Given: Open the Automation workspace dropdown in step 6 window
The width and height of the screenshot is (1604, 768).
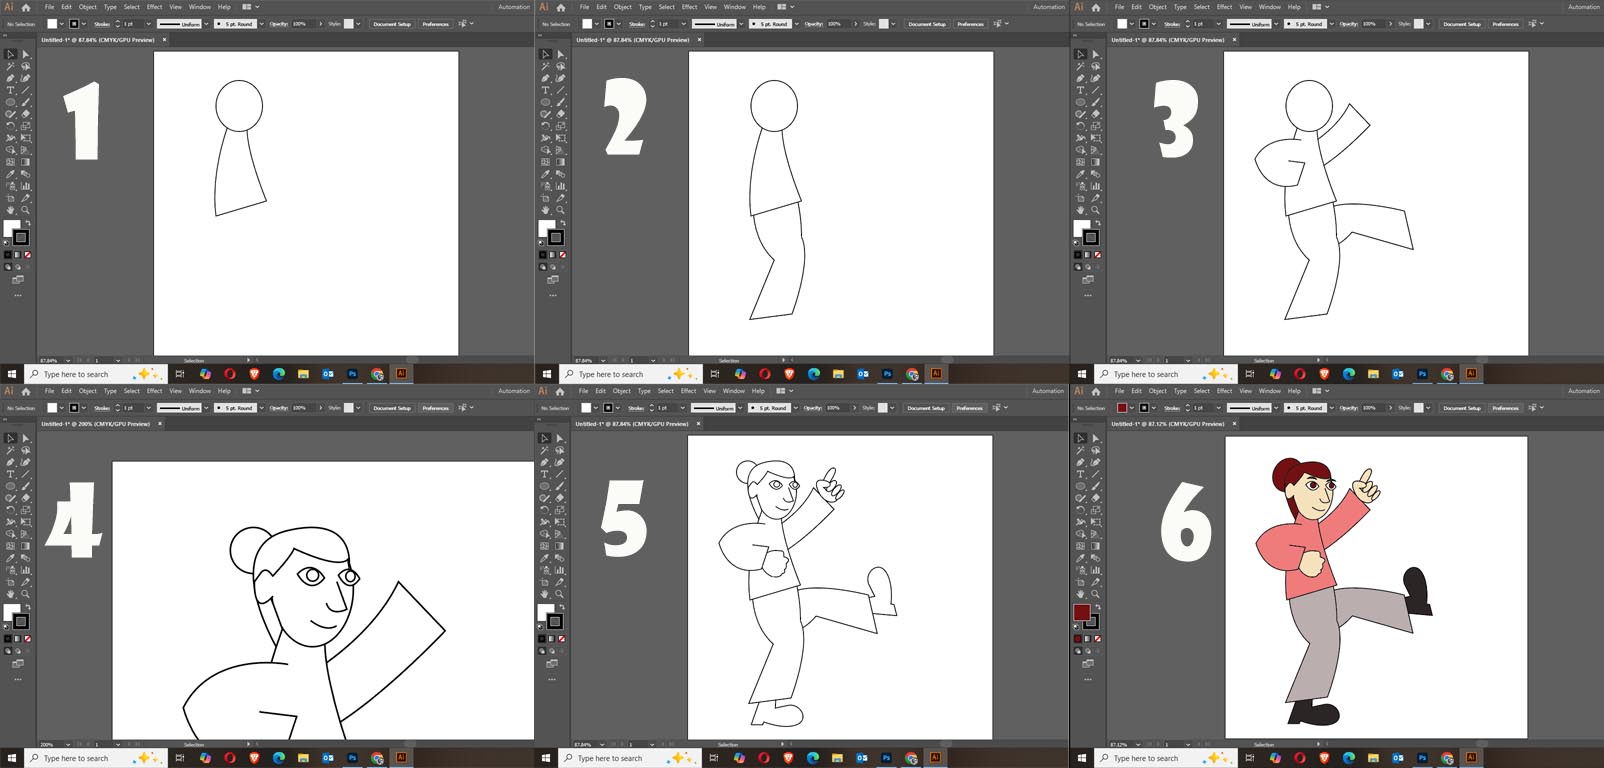Looking at the screenshot, I should [x=1583, y=391].
